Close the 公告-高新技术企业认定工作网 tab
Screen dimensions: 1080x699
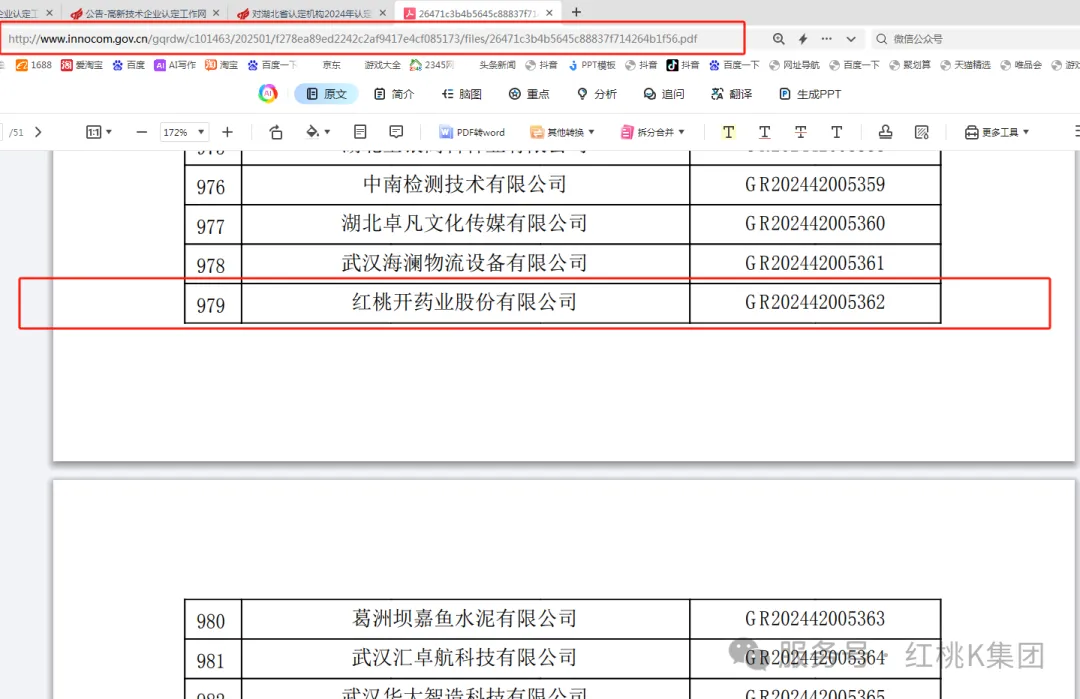click(216, 13)
